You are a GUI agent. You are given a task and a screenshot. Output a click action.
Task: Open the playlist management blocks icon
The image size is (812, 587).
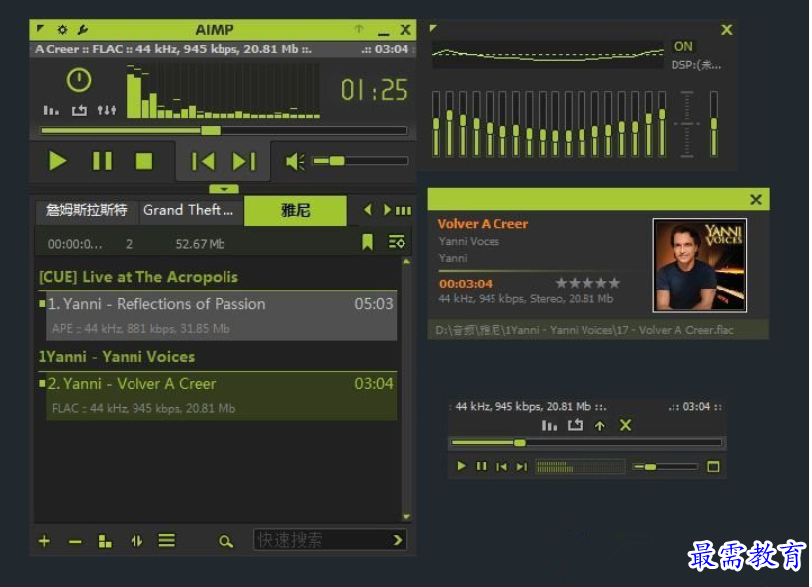pyautogui.click(x=105, y=541)
